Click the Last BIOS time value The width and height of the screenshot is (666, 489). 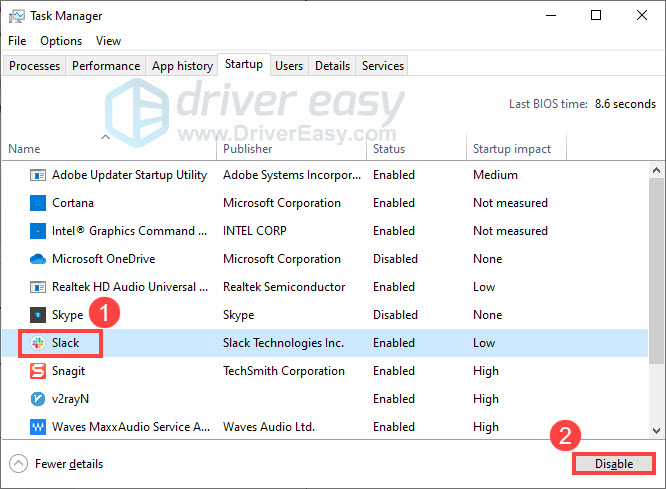click(625, 104)
